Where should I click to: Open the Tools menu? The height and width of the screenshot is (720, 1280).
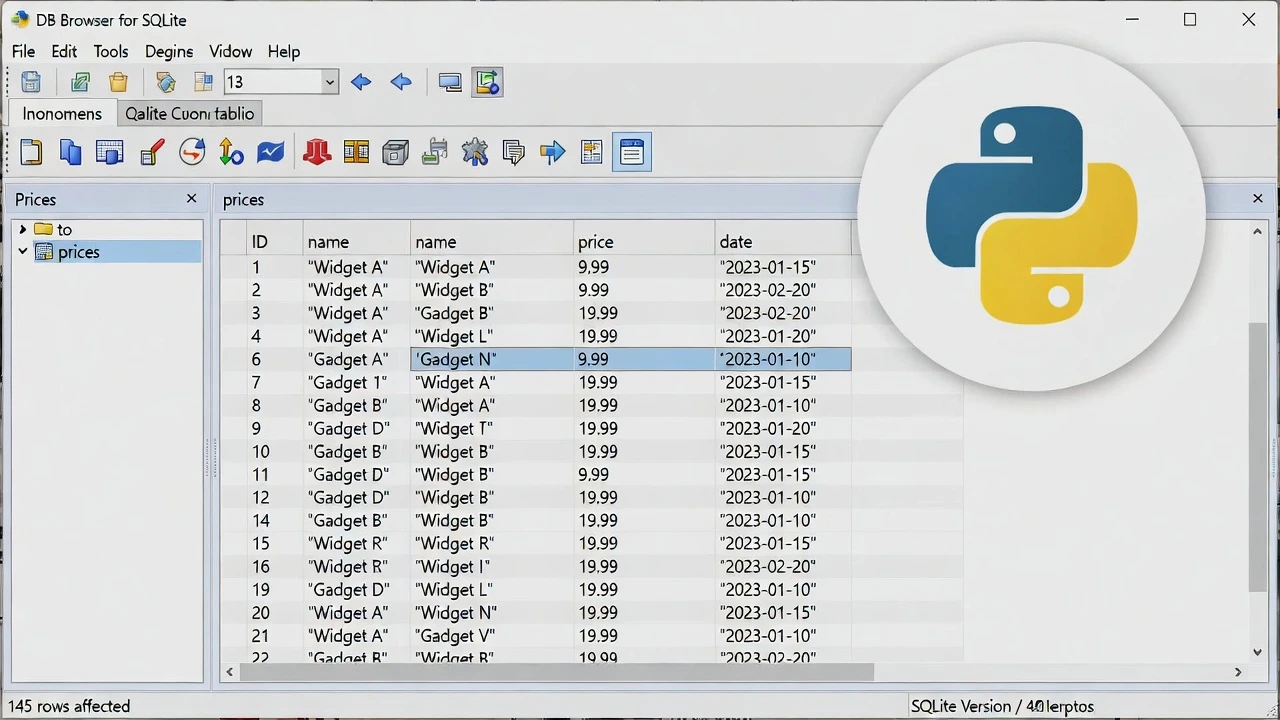(x=110, y=51)
